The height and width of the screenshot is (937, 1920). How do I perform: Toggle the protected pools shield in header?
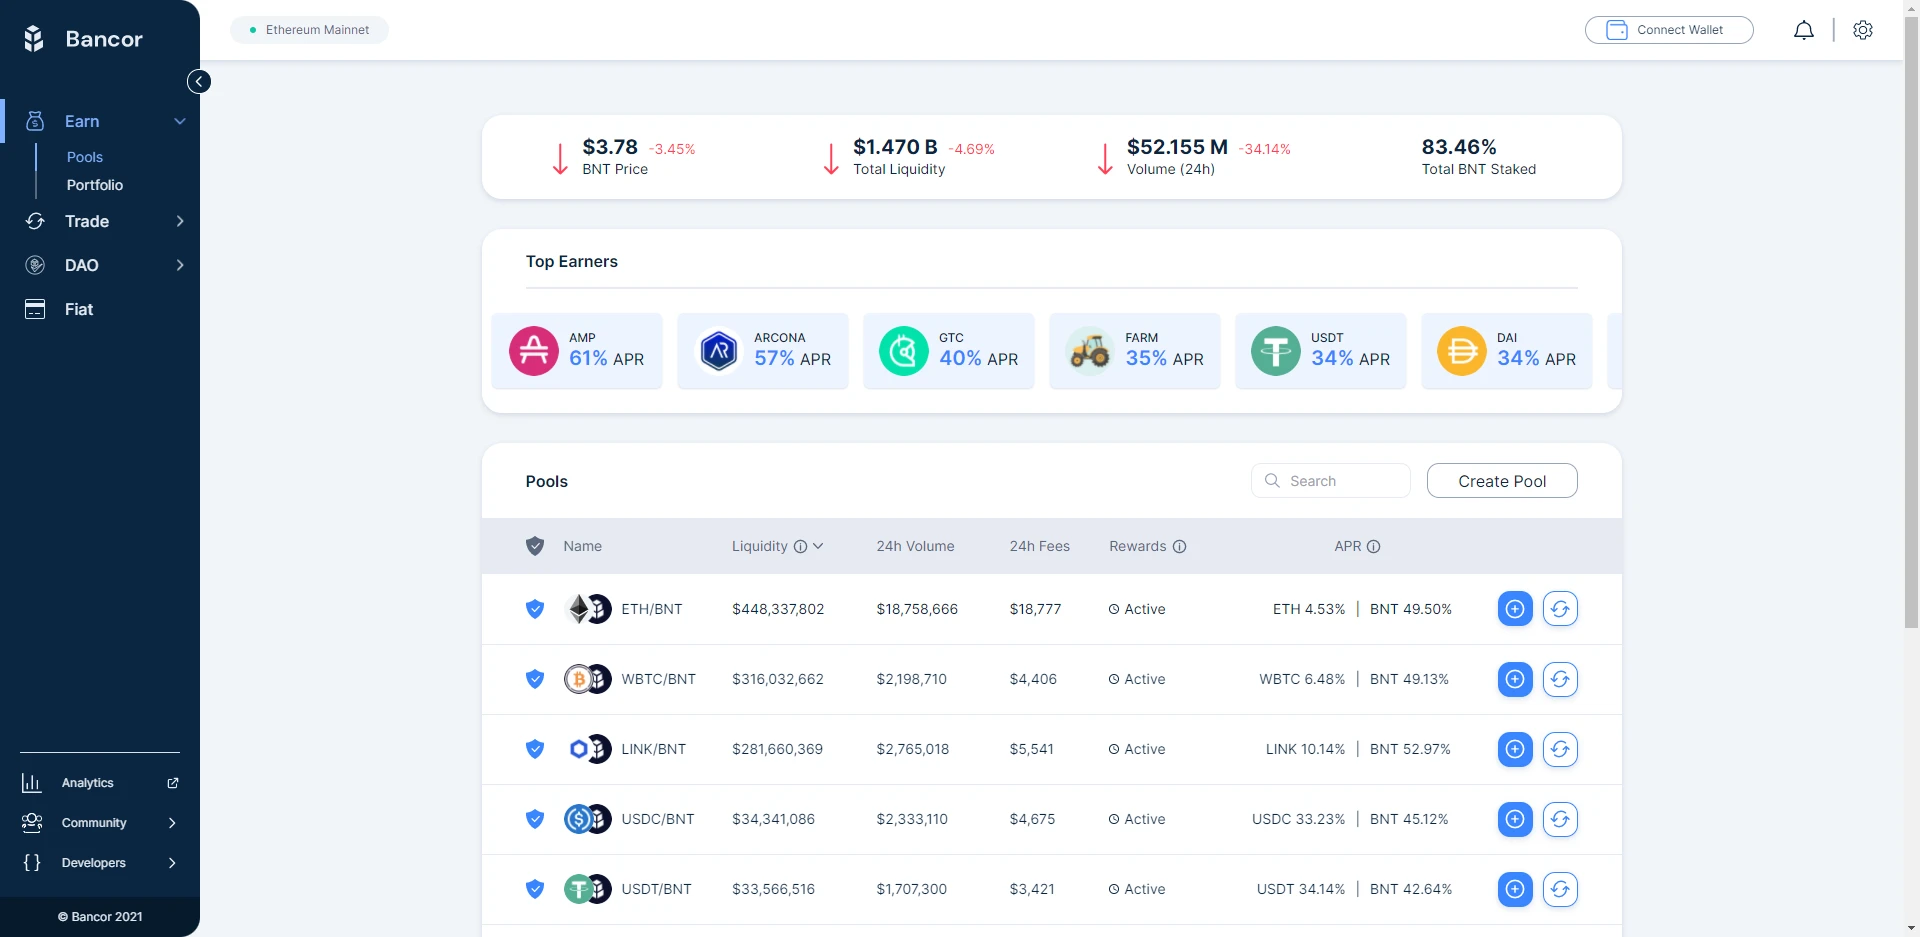[x=535, y=546]
